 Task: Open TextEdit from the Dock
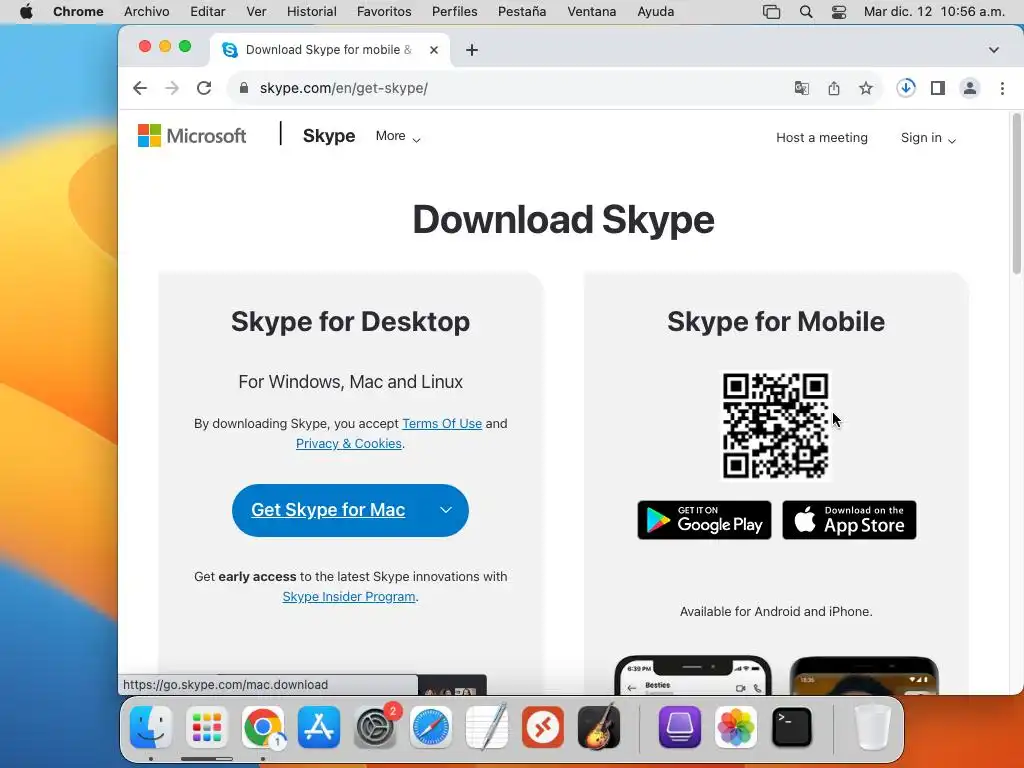[487, 727]
